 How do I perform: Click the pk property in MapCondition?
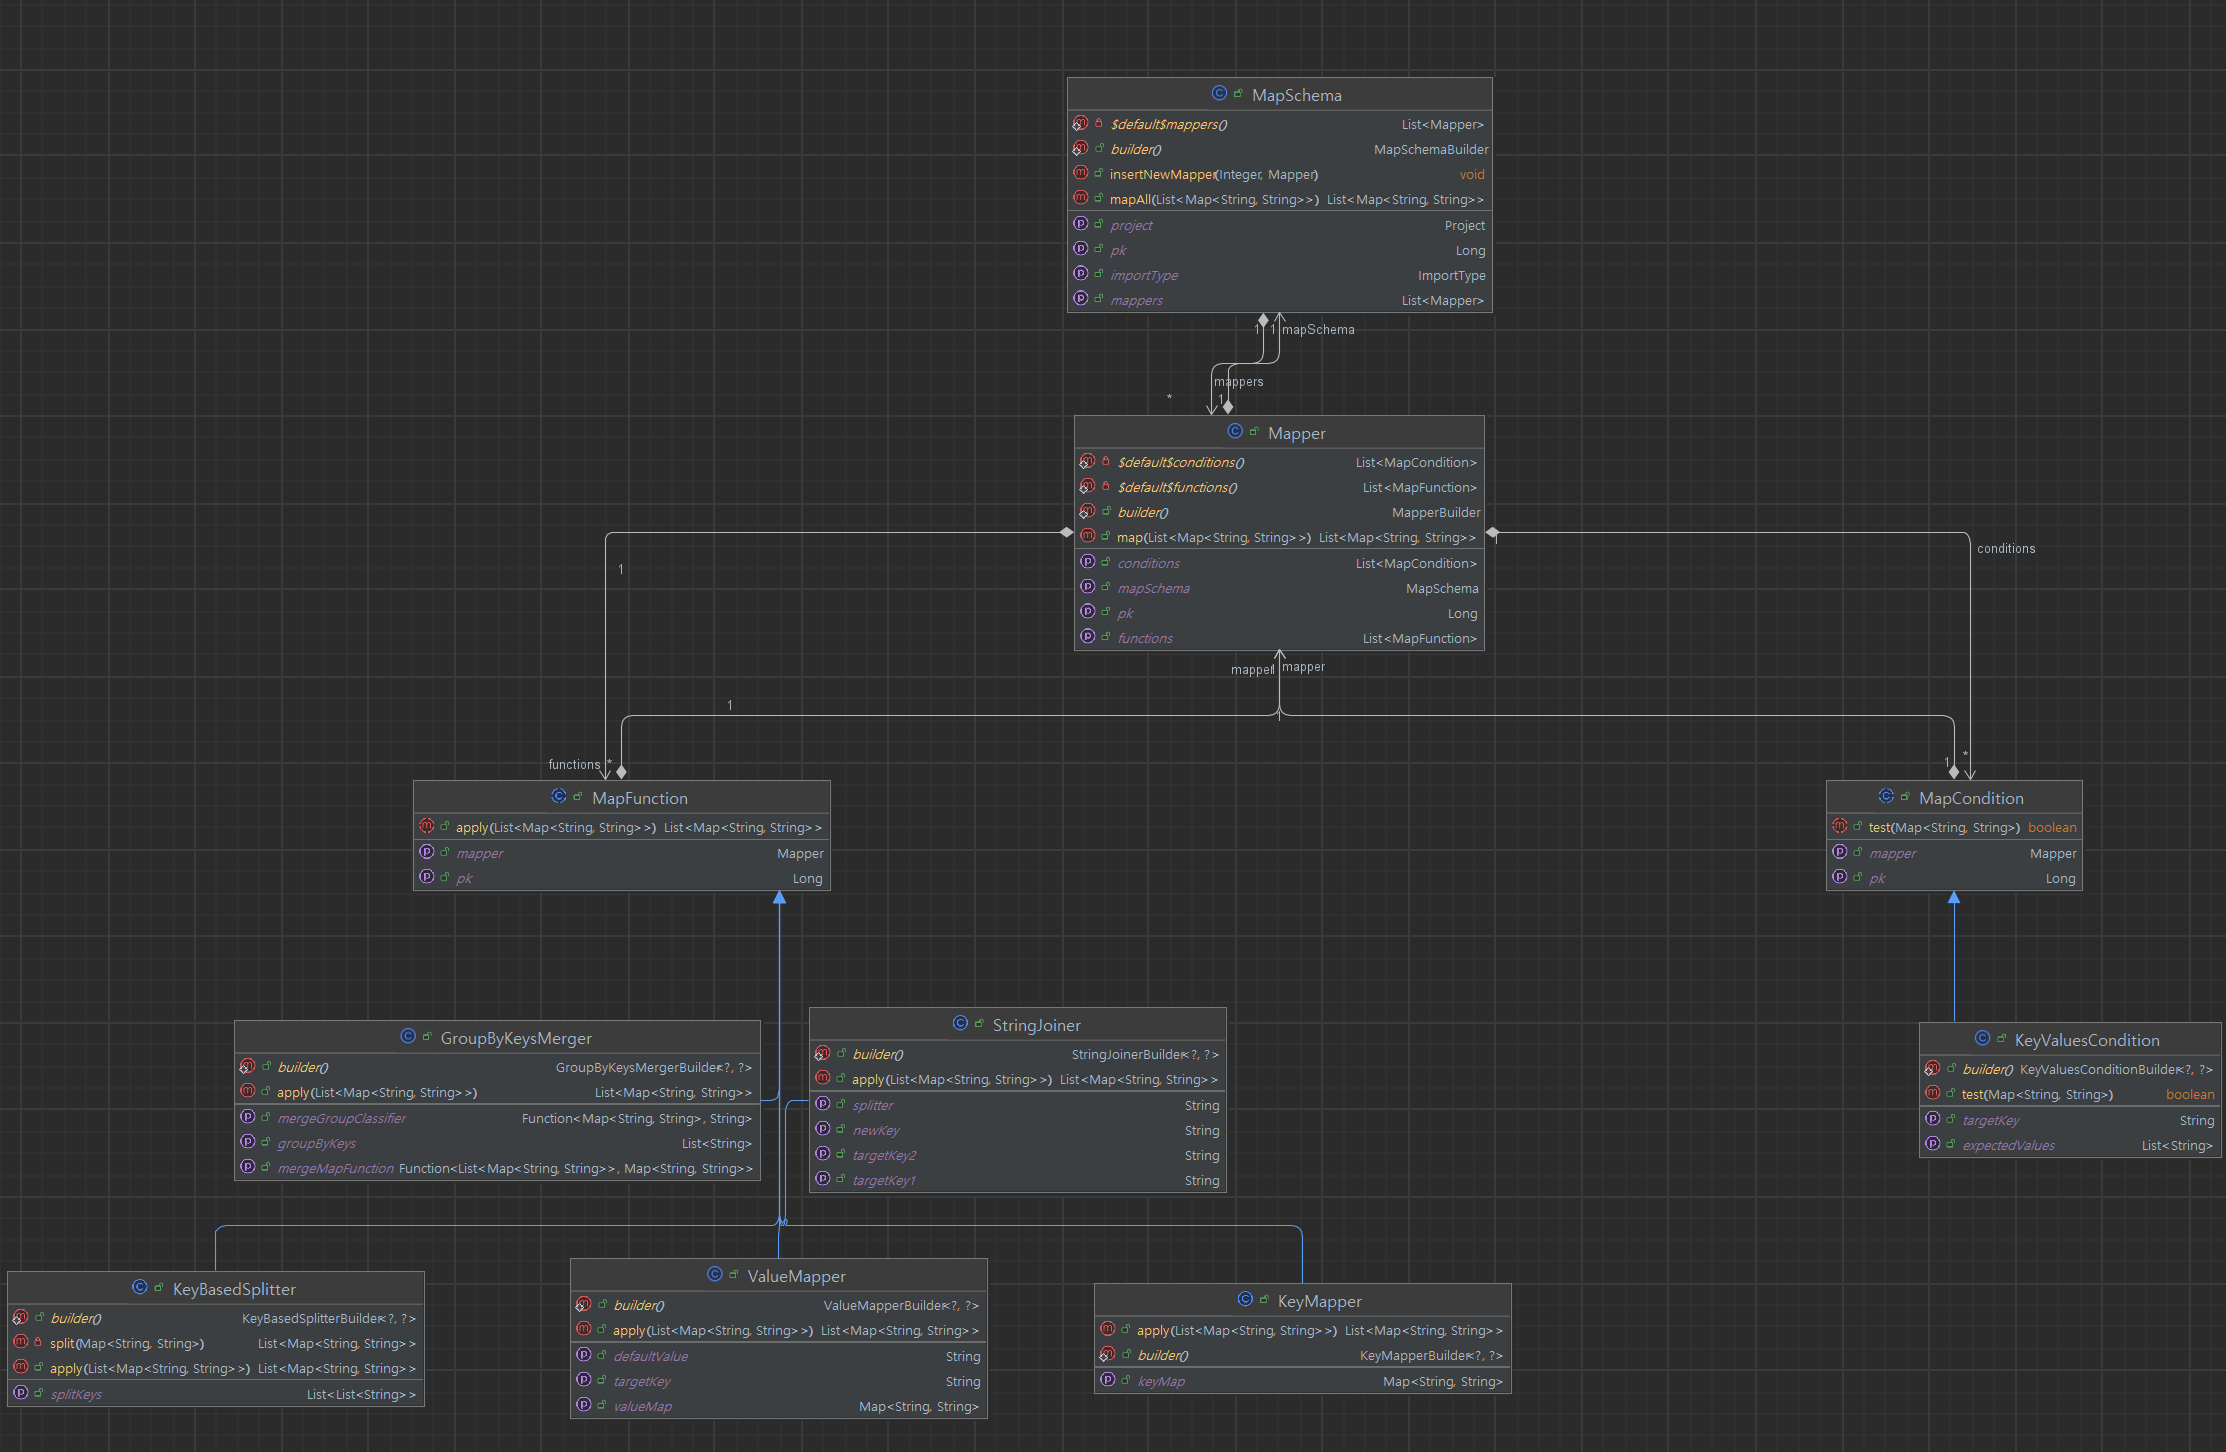pos(1877,878)
